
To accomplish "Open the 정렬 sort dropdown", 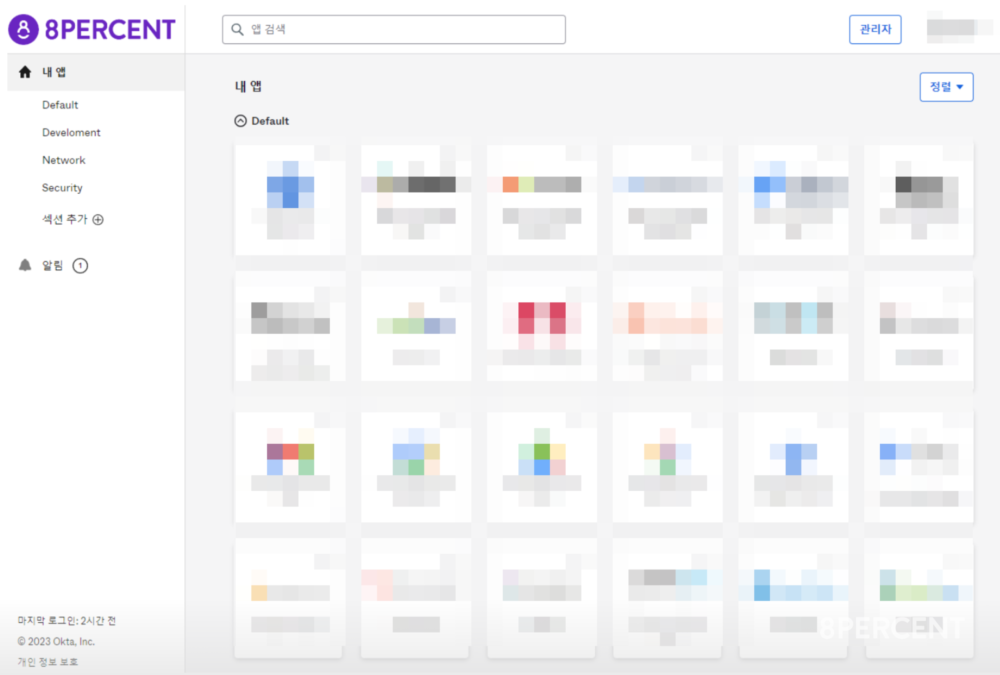I will click(x=946, y=87).
